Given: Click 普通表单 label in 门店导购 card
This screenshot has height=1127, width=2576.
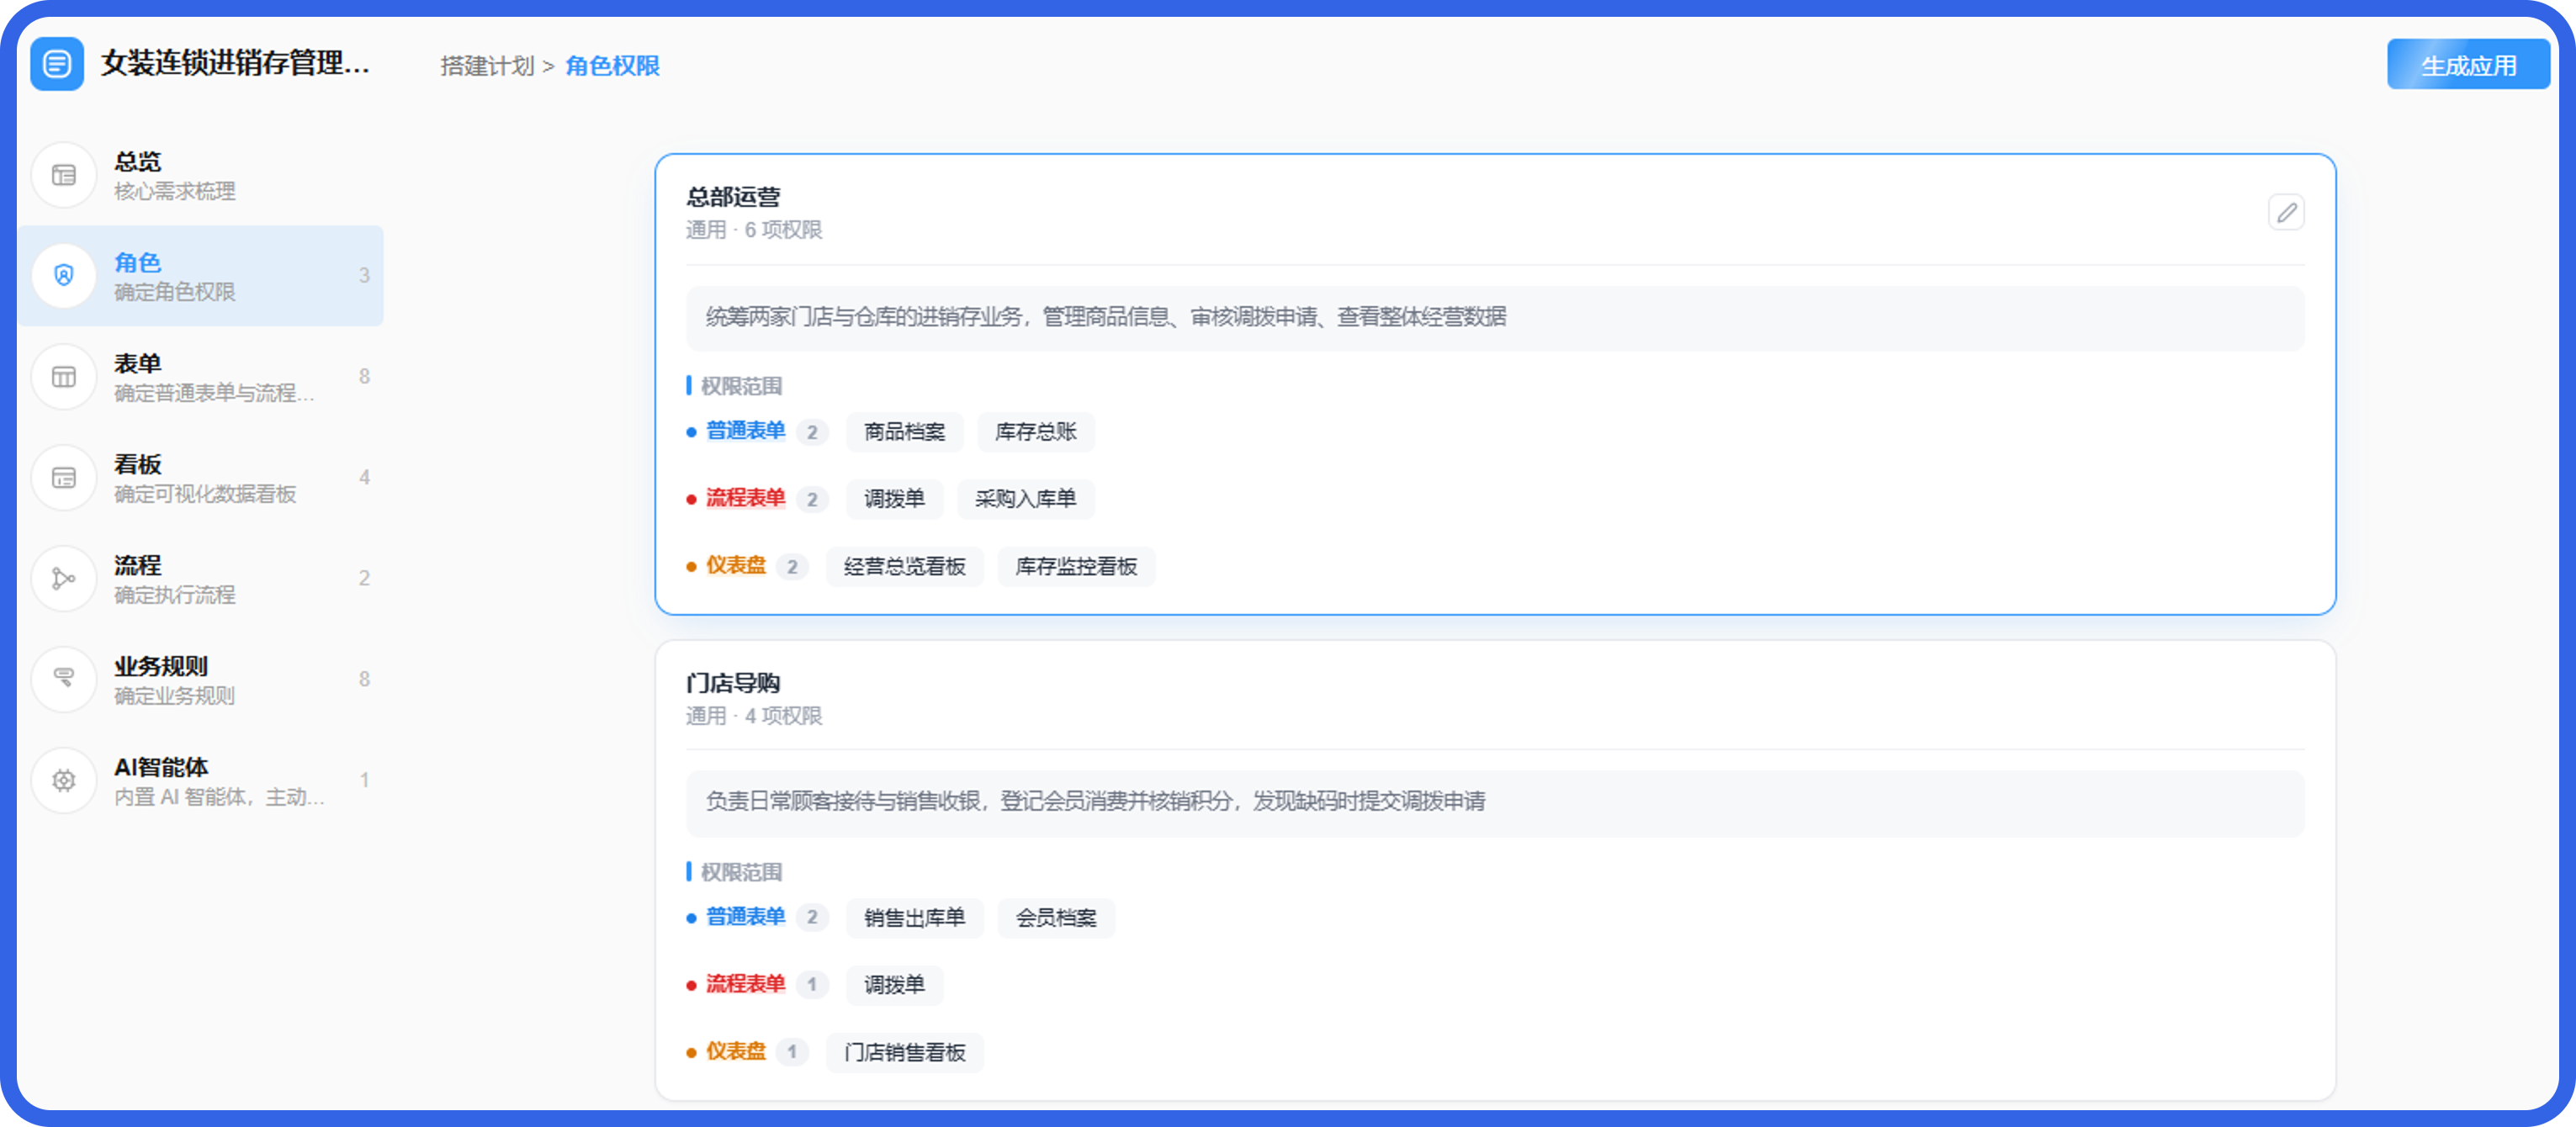Looking at the screenshot, I should 745,917.
